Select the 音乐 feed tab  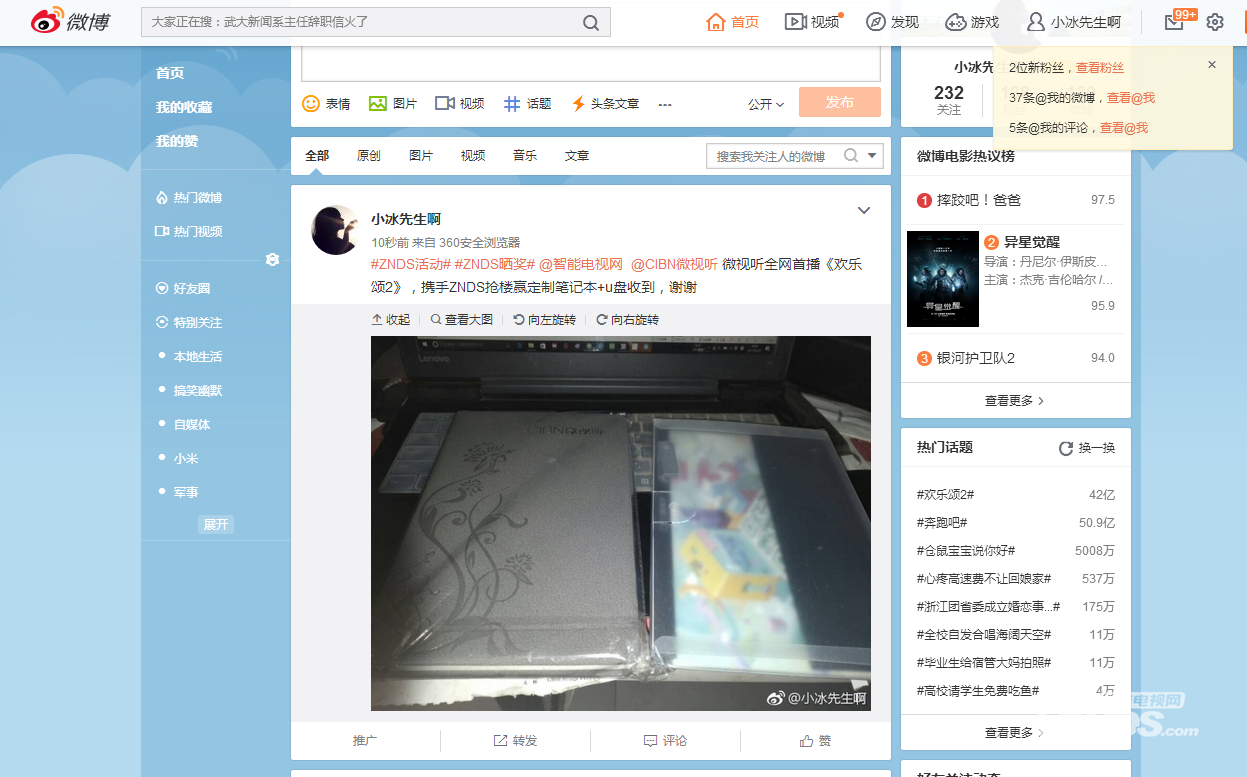[x=525, y=156]
